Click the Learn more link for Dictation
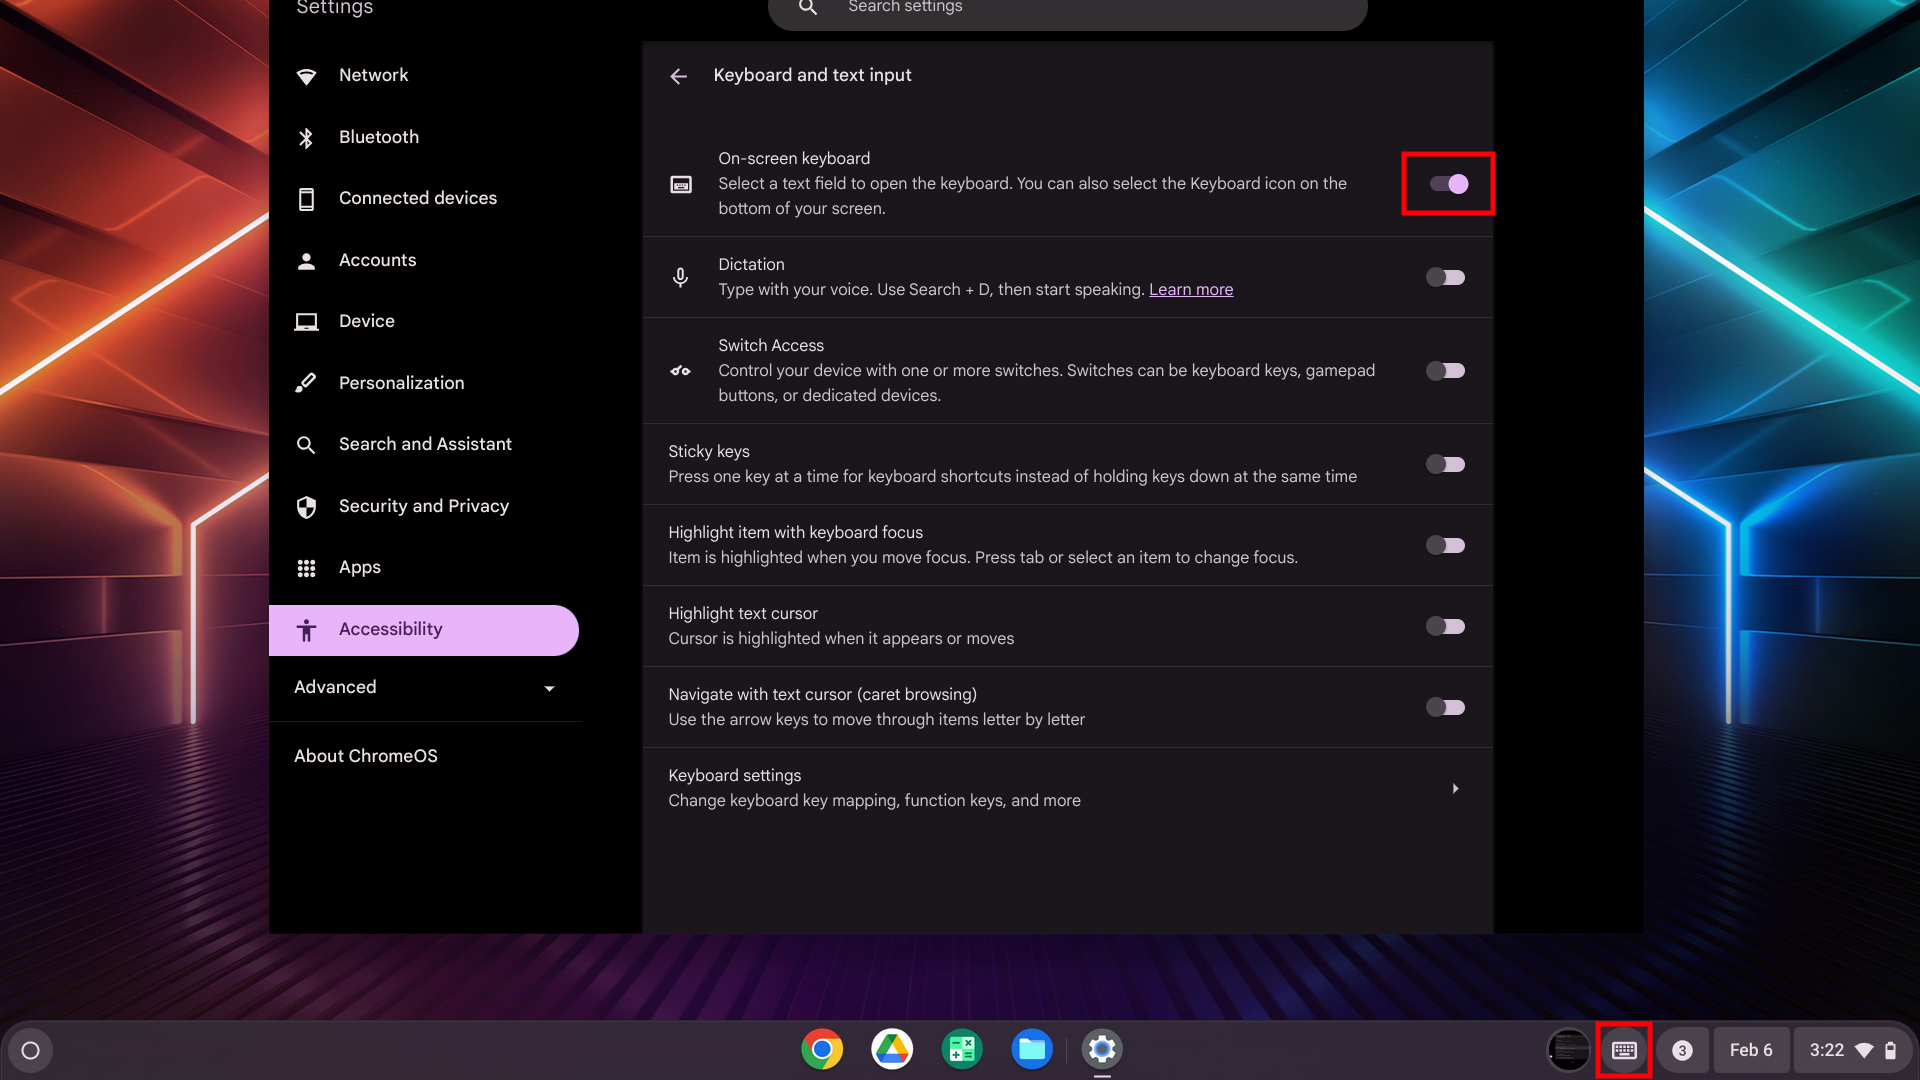 1190,290
